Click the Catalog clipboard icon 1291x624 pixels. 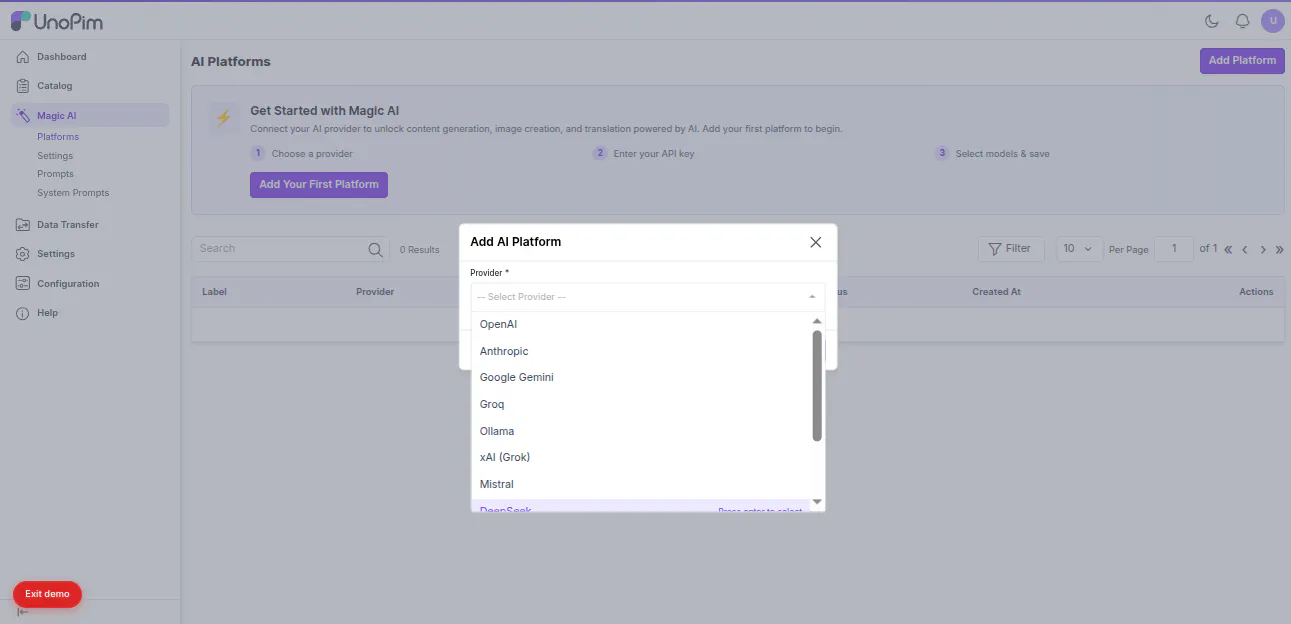coord(23,86)
